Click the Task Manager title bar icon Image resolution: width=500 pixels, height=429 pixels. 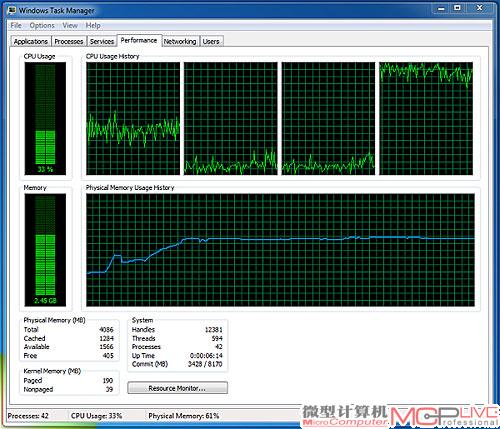[x=12, y=10]
